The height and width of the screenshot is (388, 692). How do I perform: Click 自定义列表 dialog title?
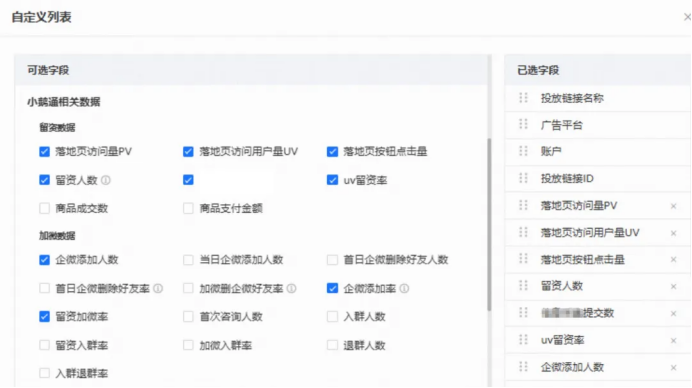point(41,17)
